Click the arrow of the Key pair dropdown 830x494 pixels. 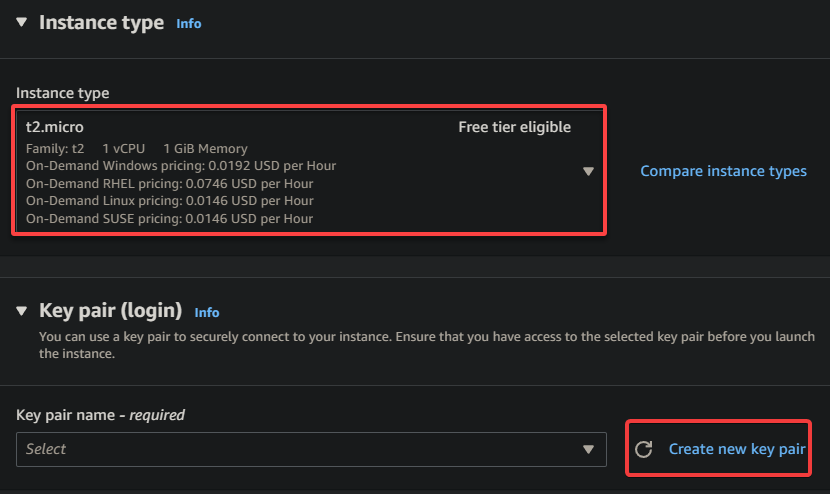point(588,450)
